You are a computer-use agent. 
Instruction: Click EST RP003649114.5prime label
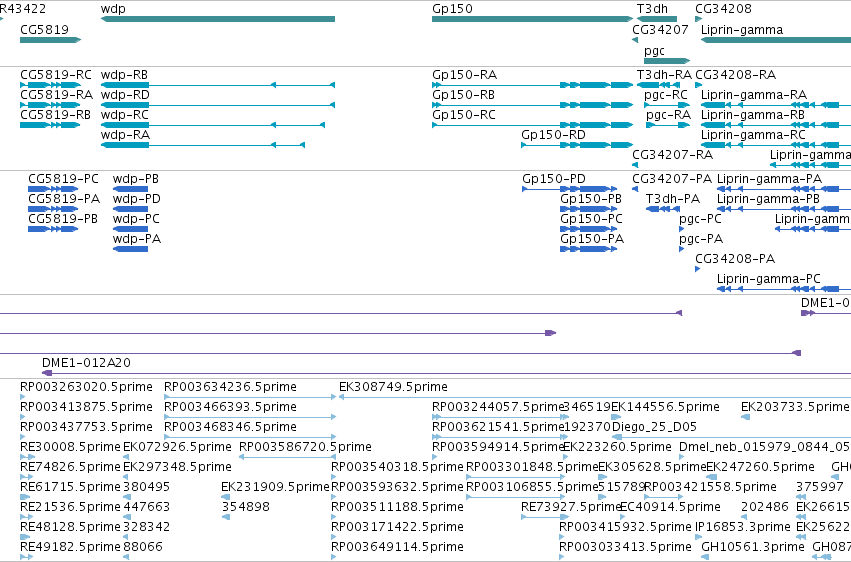[397, 547]
